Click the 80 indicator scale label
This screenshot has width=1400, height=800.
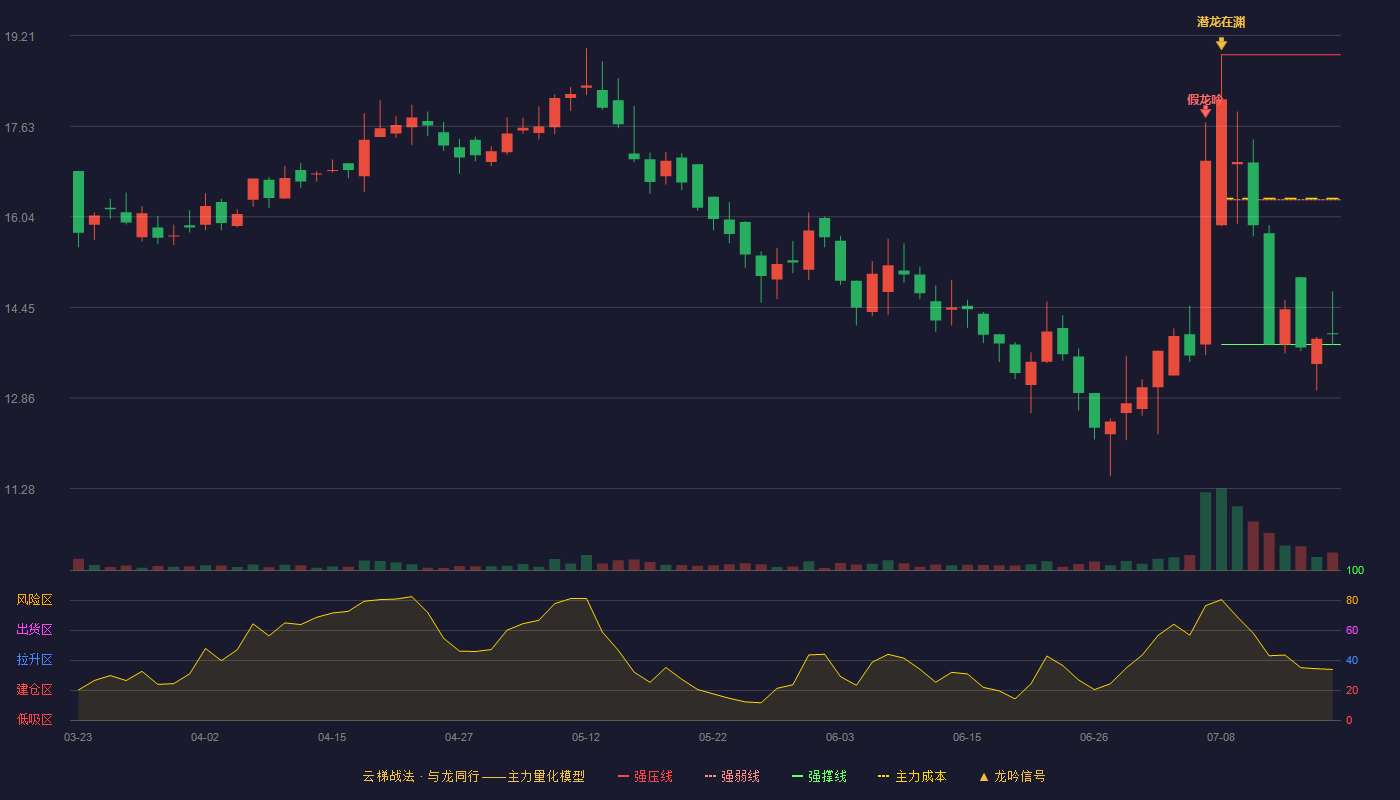1352,600
